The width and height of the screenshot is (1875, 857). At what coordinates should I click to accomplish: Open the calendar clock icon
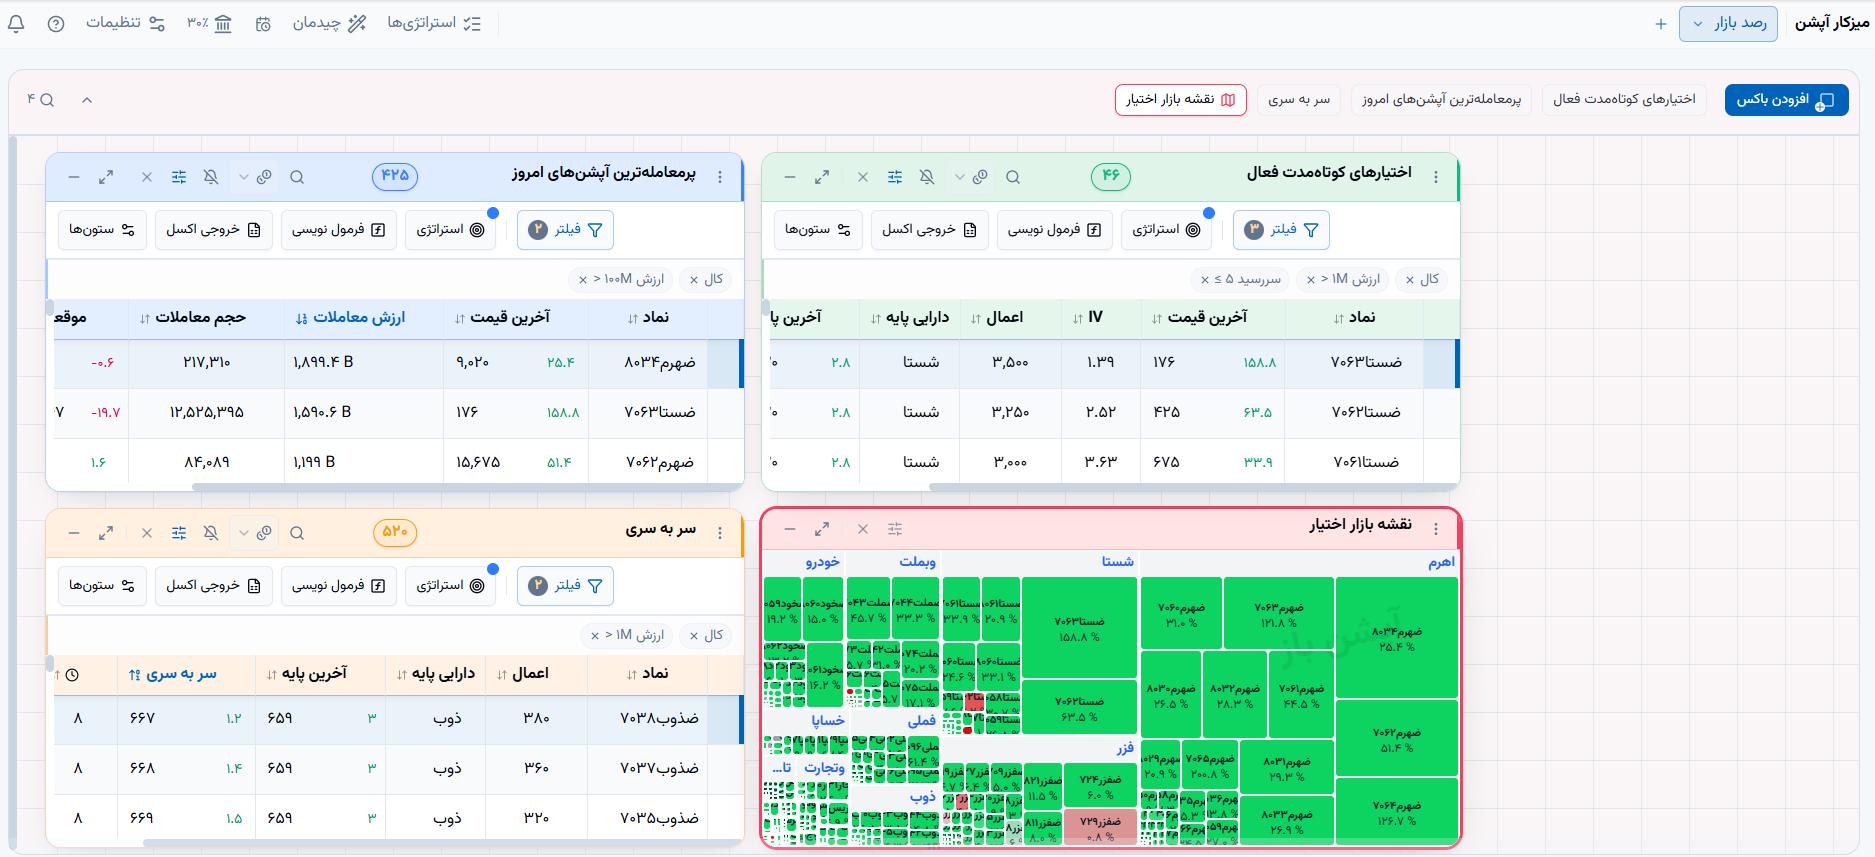(263, 24)
